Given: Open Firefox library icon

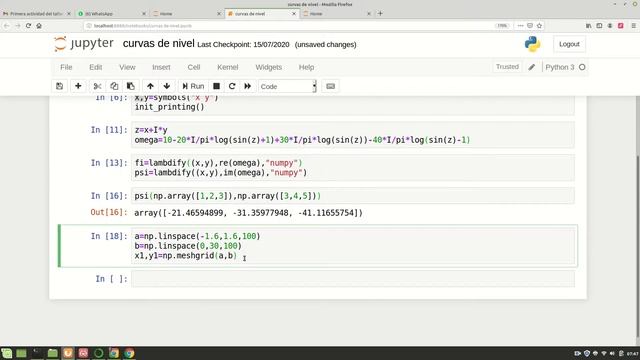Looking at the screenshot, I should (589, 25).
